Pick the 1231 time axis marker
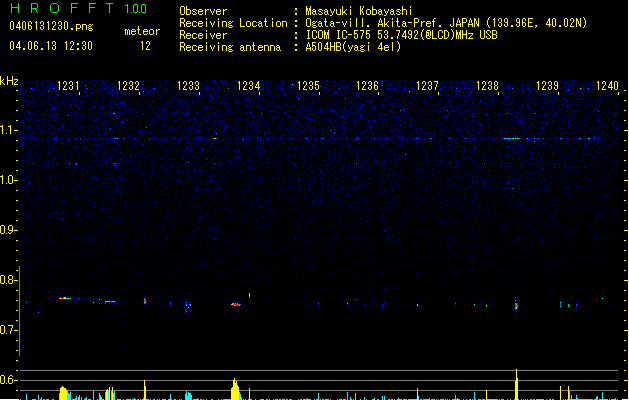The height and width of the screenshot is (400, 629). [x=69, y=85]
